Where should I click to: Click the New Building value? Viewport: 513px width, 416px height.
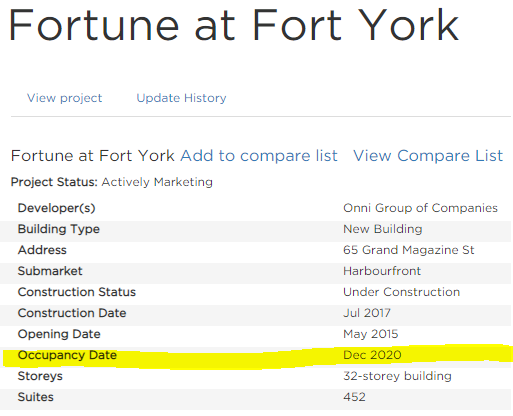coord(383,229)
